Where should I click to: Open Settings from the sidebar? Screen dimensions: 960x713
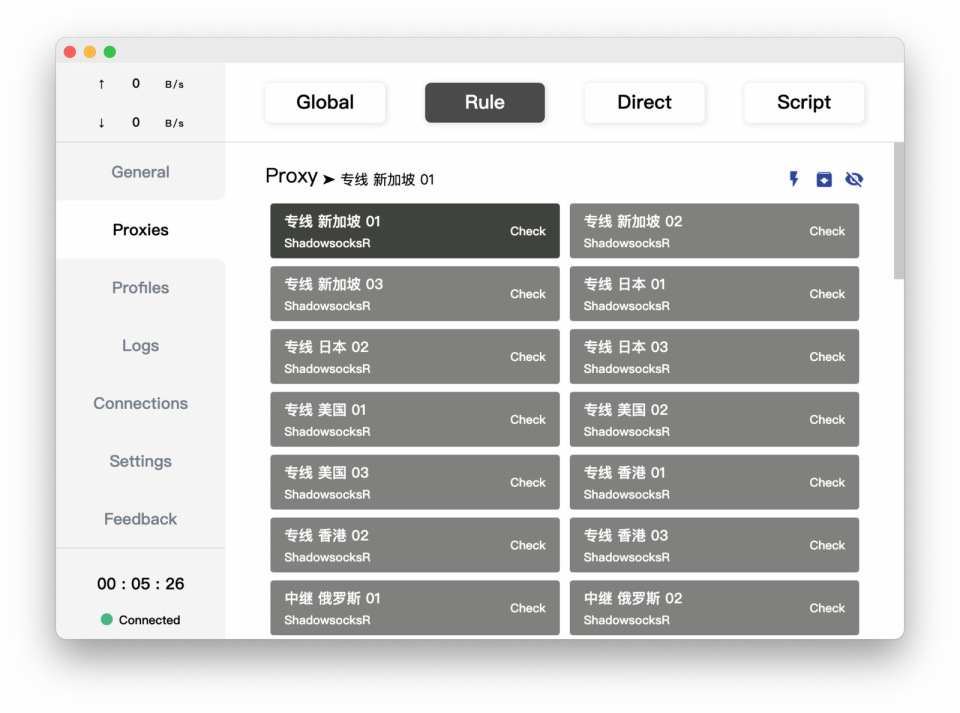(x=140, y=462)
